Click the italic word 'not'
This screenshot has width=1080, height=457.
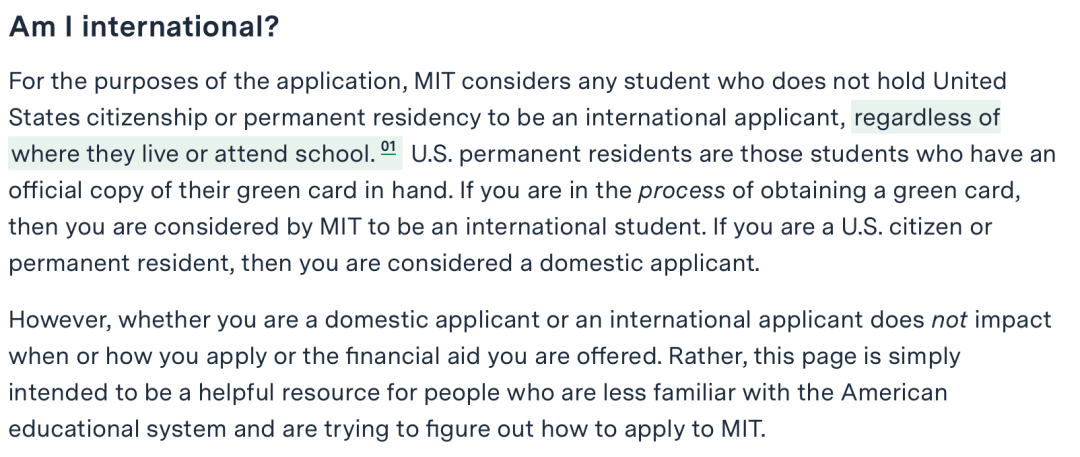tap(949, 320)
